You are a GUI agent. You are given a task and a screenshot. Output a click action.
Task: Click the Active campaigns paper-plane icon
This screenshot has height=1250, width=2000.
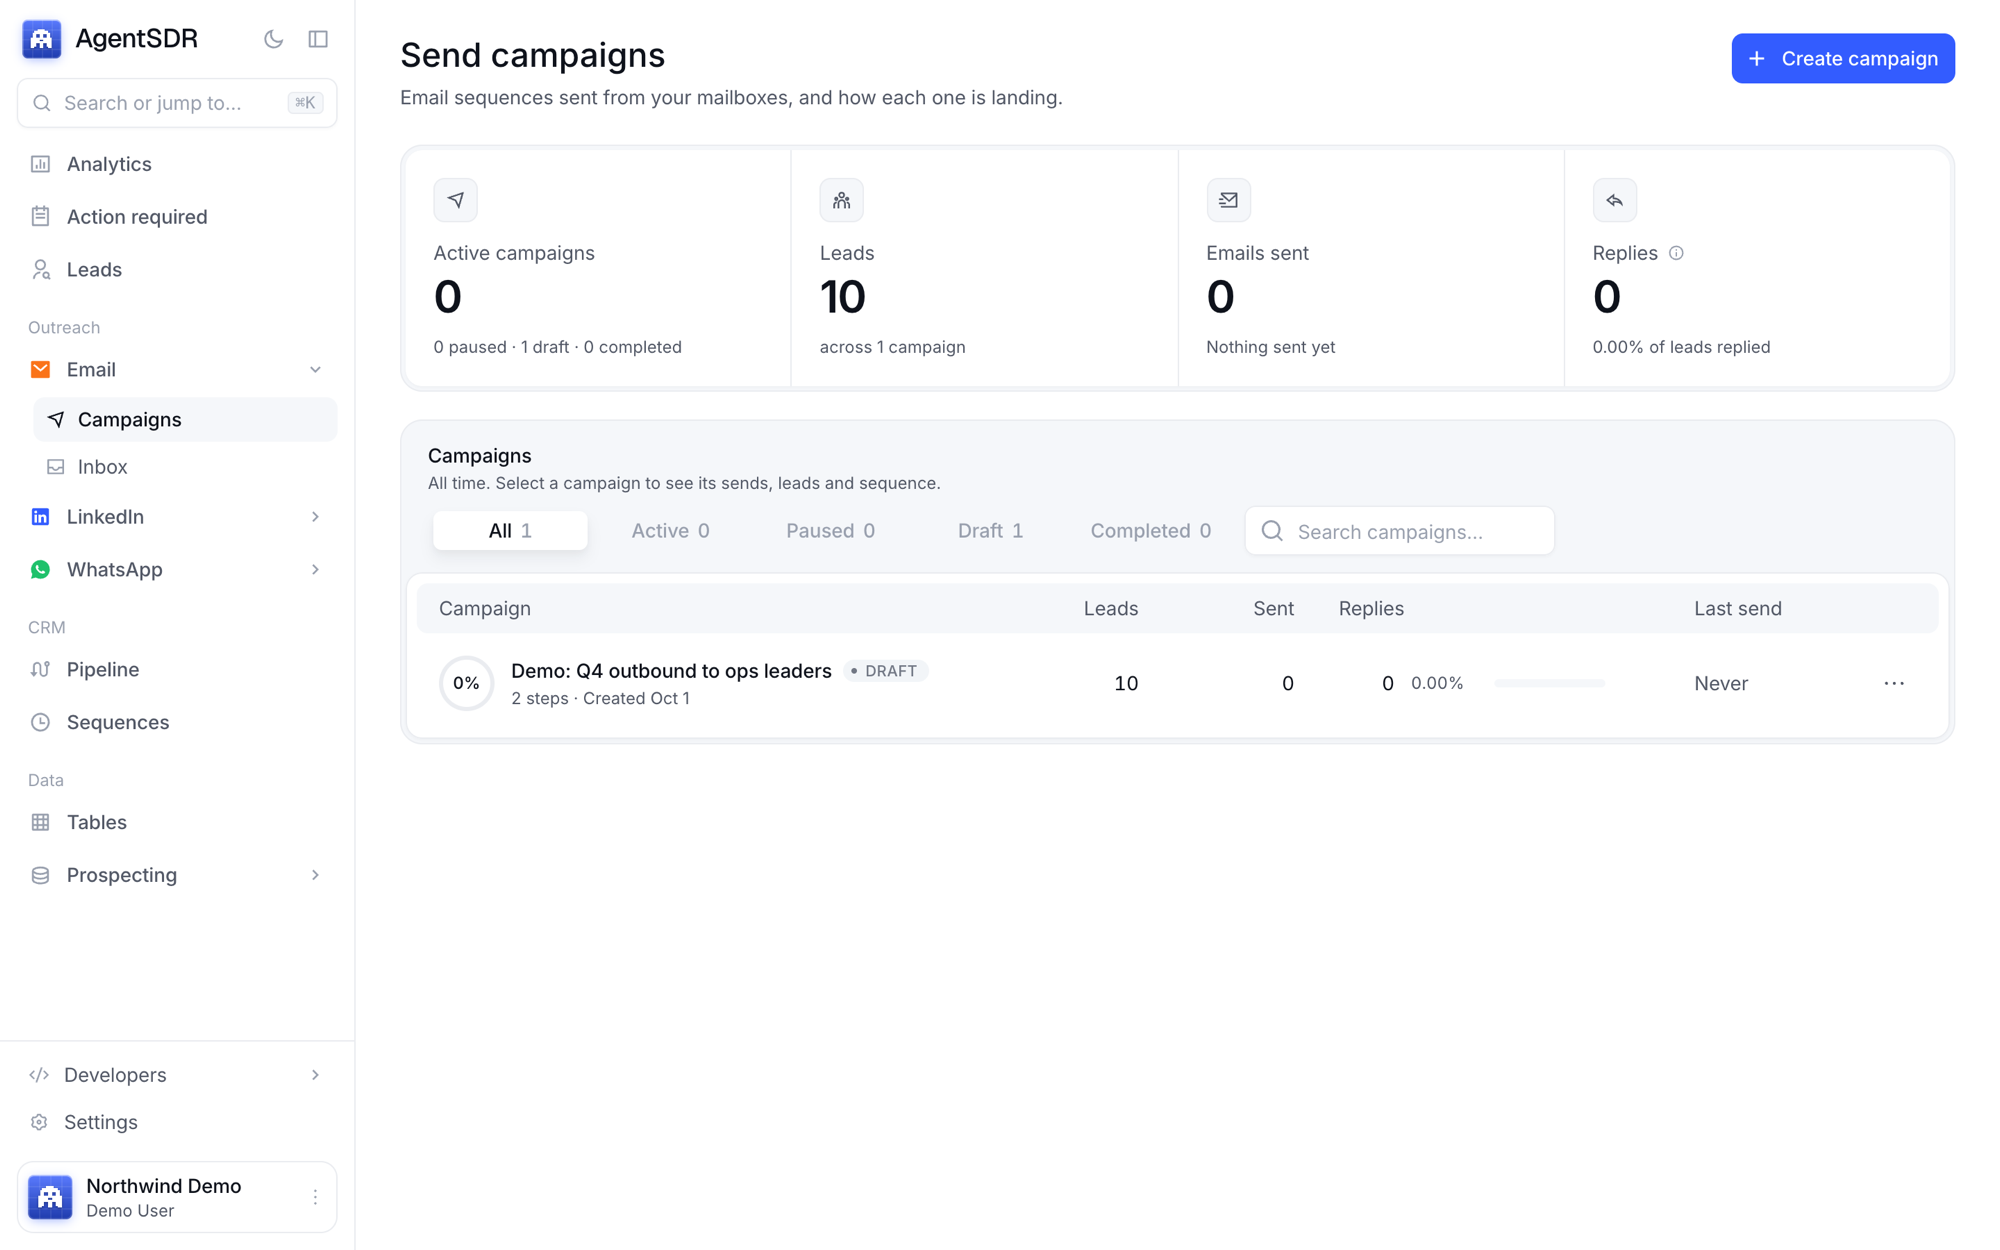tap(455, 200)
